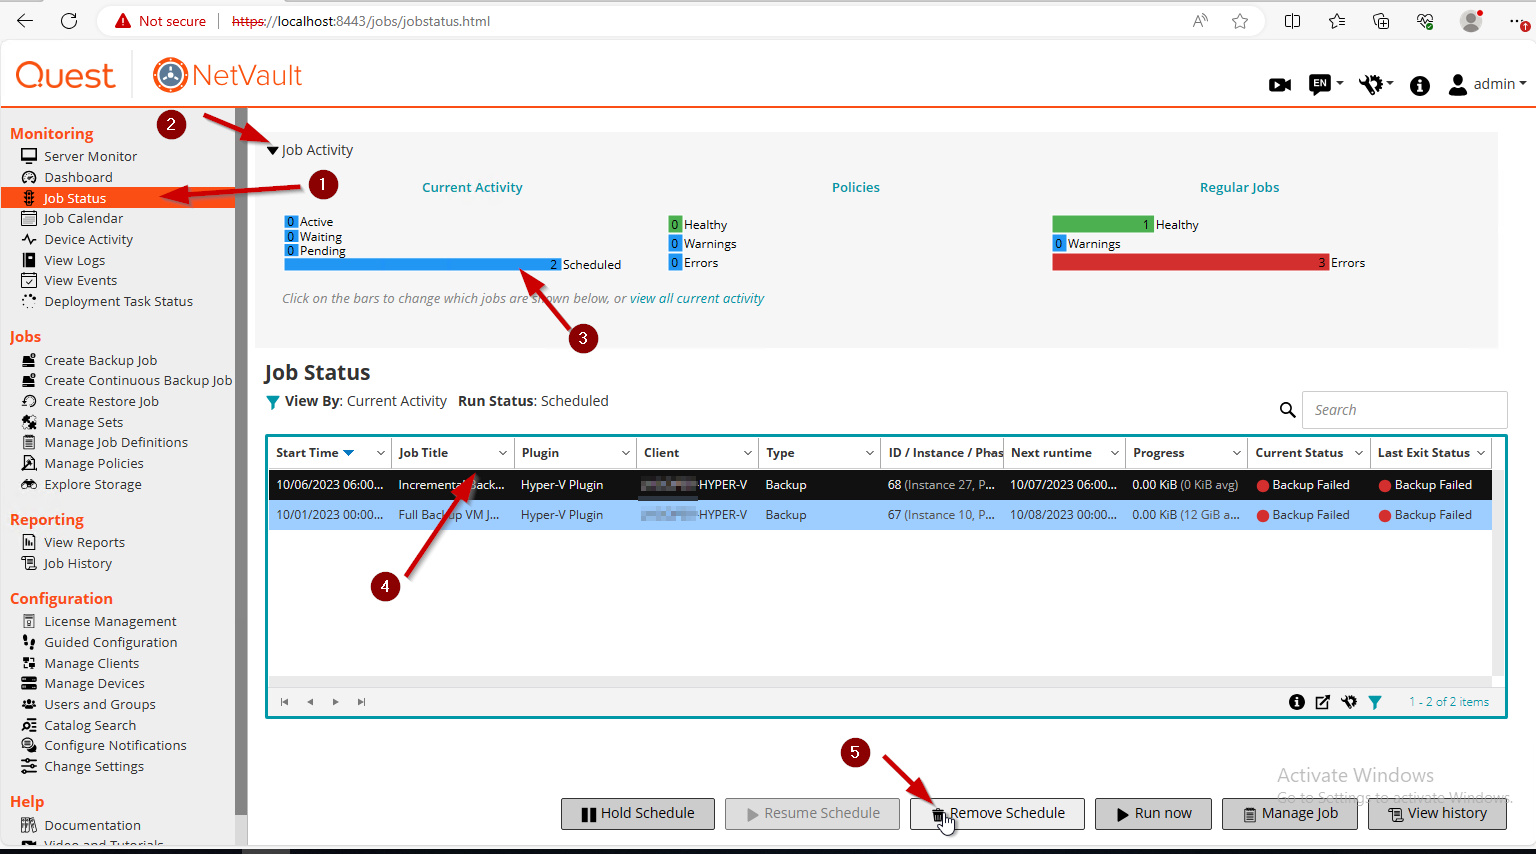
Task: Open the admin user dropdown
Action: pos(1487,84)
